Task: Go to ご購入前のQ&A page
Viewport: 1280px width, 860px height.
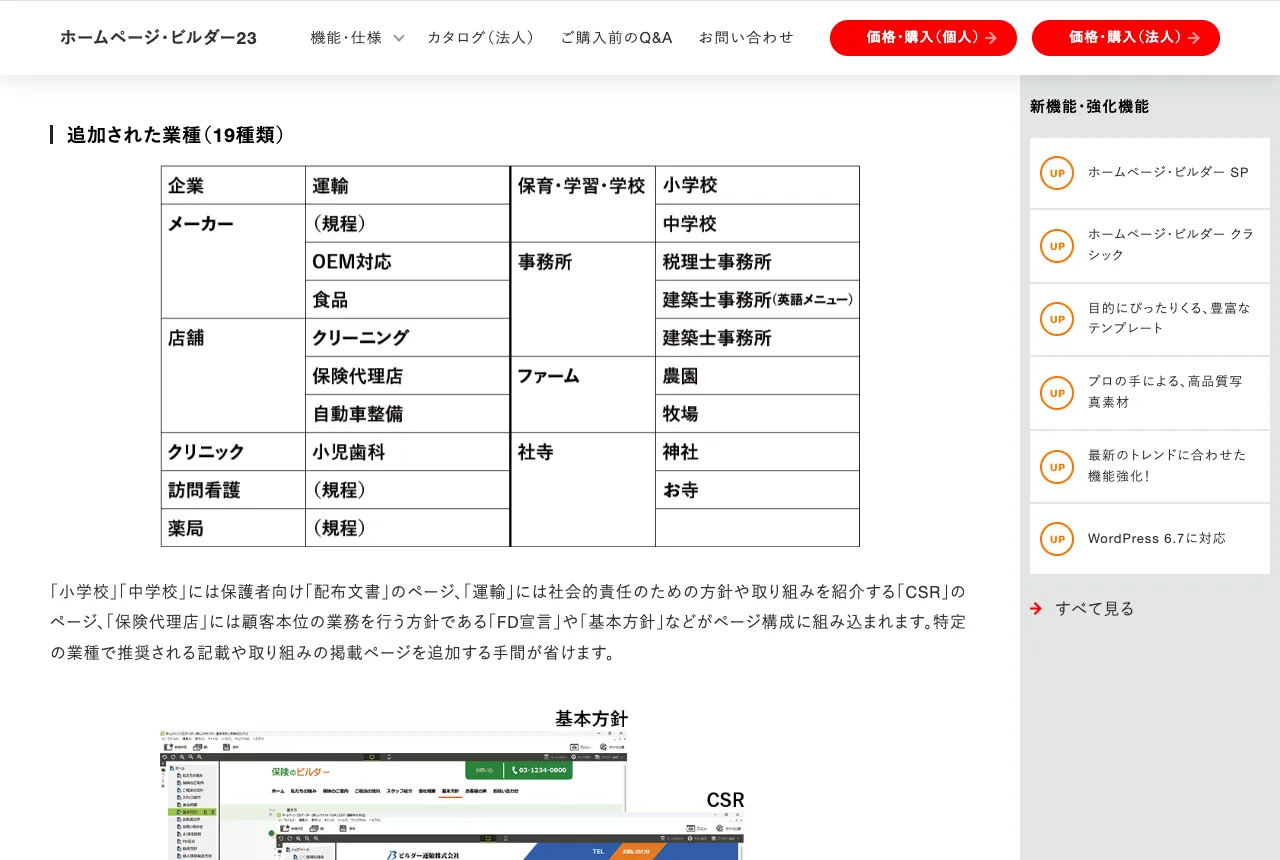Action: click(x=616, y=38)
